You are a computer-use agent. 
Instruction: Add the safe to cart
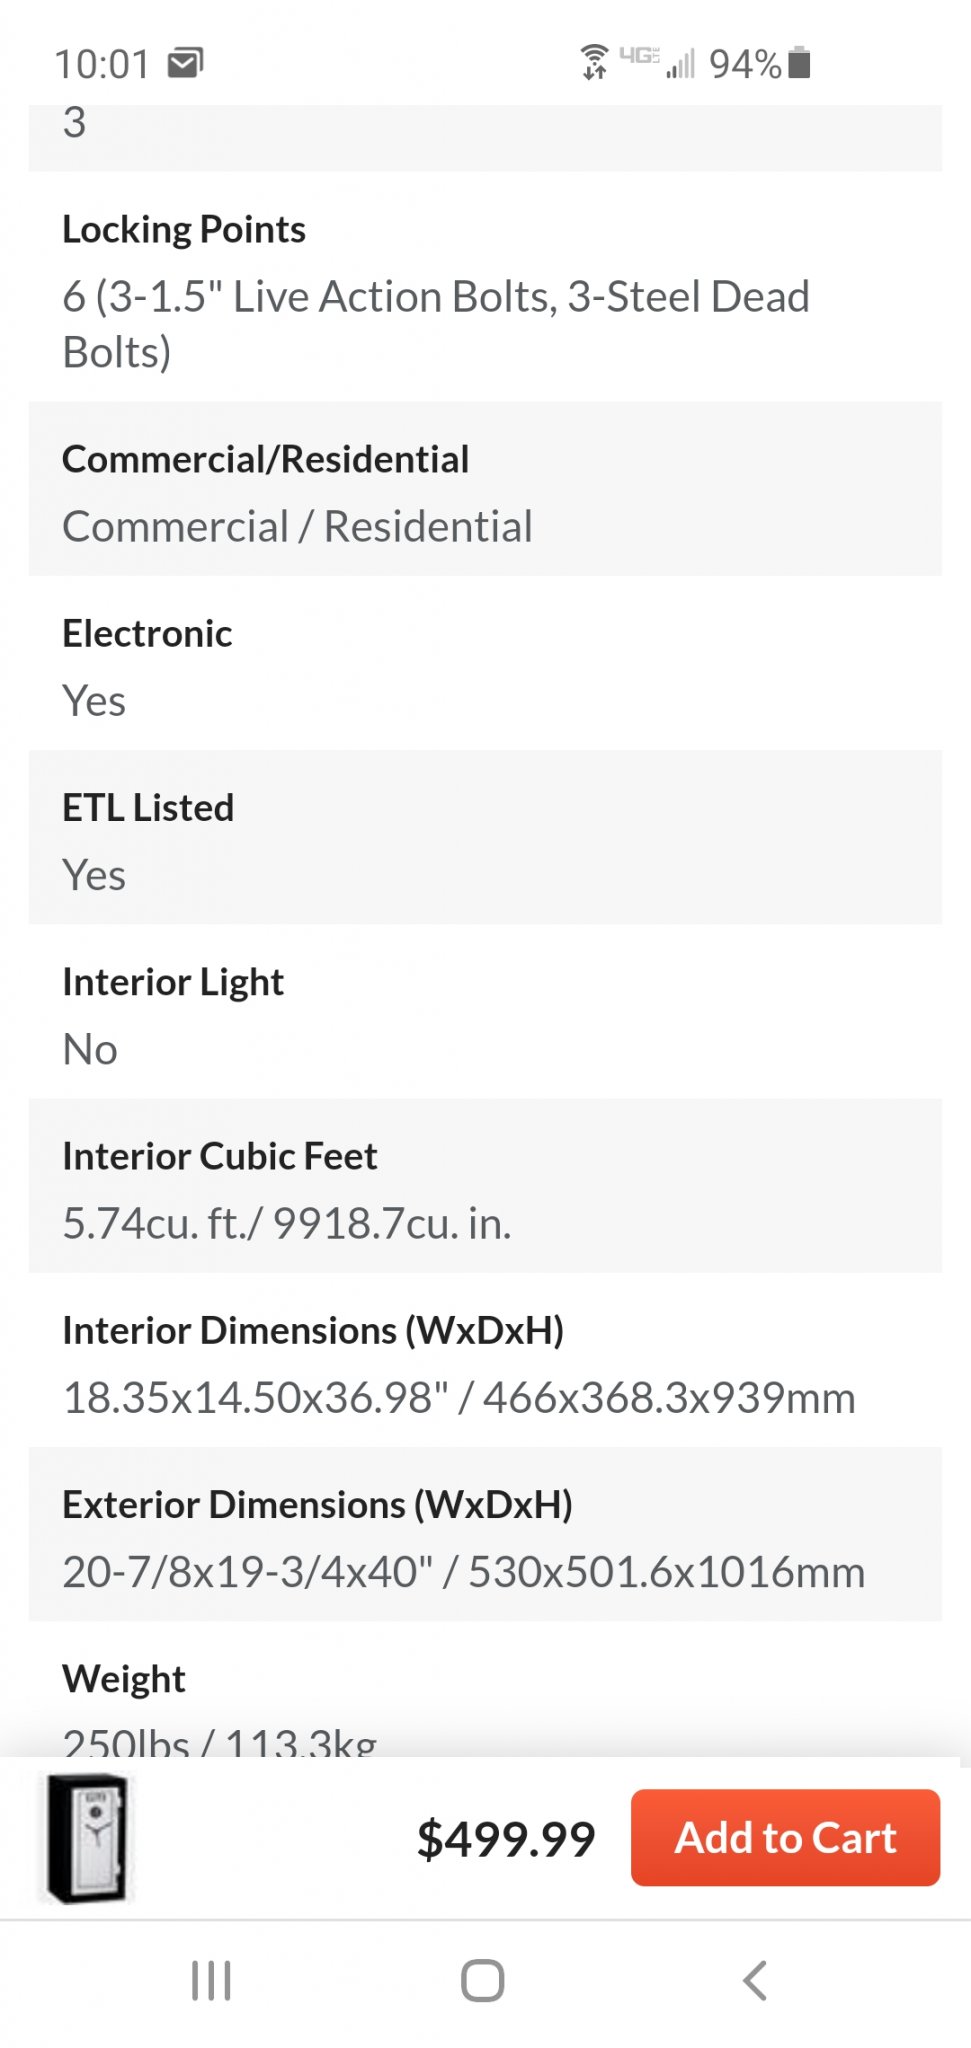(x=785, y=1838)
